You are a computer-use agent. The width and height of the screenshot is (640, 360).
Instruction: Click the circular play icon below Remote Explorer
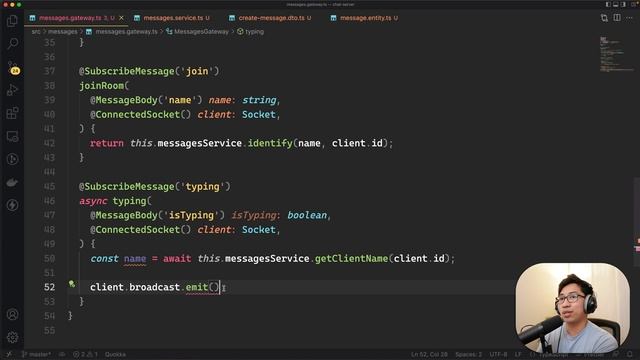(x=12, y=159)
